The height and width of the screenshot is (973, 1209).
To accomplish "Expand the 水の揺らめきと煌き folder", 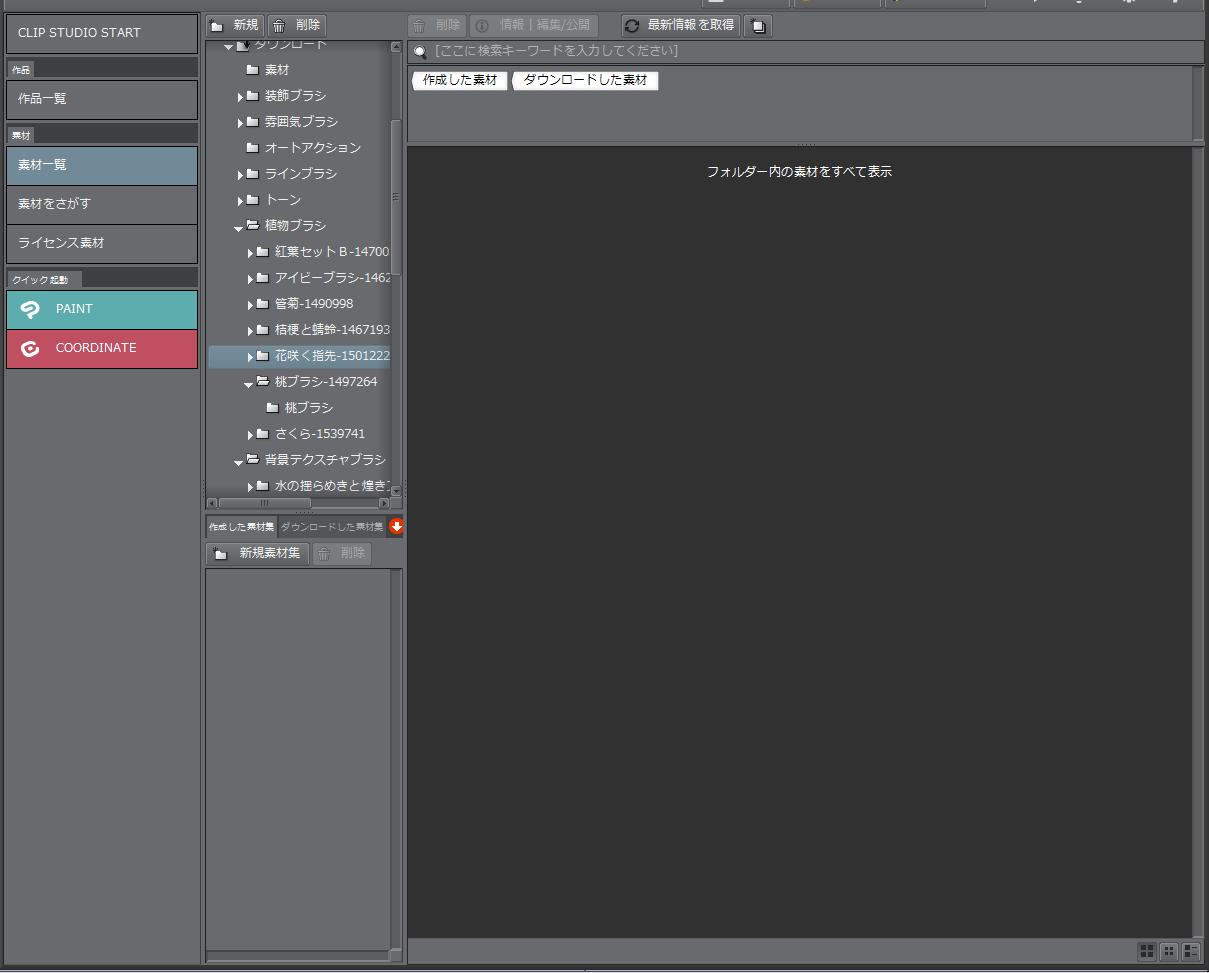I will click(x=251, y=487).
